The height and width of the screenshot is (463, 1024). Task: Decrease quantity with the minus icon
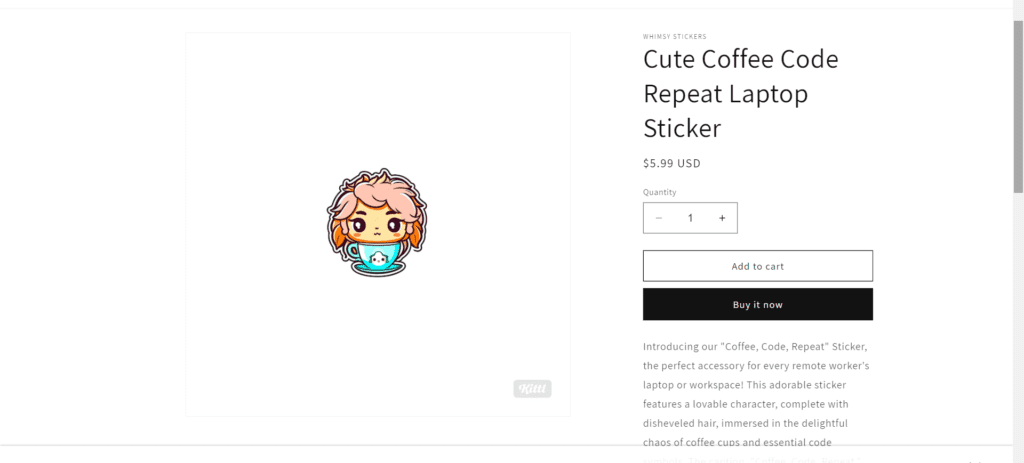tap(658, 218)
